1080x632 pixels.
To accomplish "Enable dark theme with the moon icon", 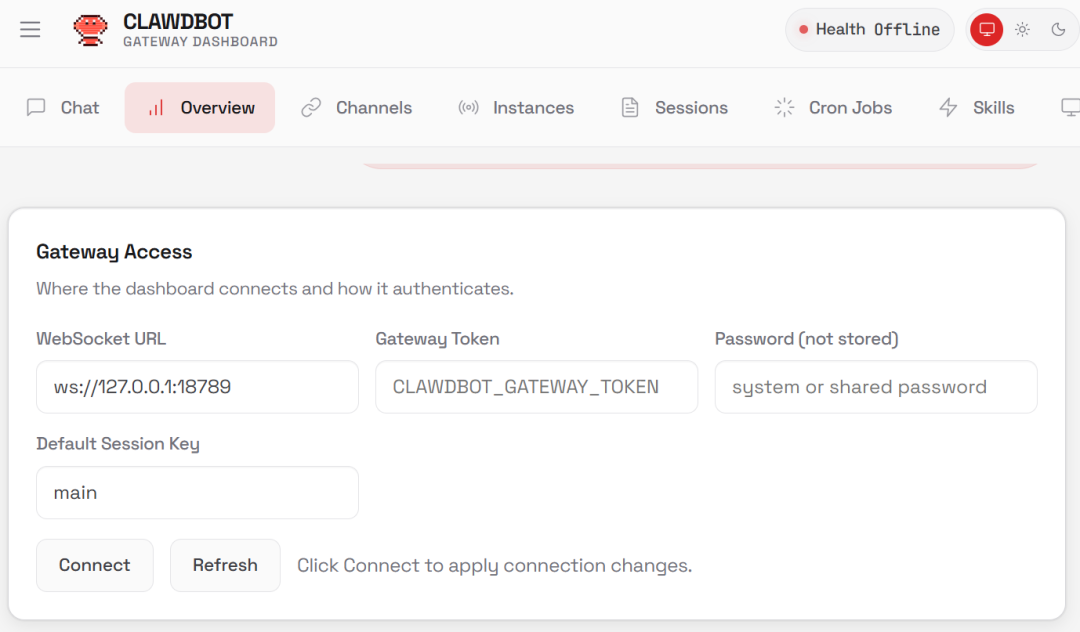I will [x=1058, y=30].
